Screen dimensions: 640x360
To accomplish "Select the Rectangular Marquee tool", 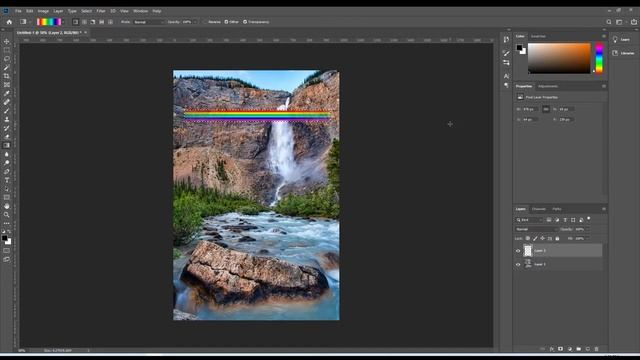I will point(7,50).
